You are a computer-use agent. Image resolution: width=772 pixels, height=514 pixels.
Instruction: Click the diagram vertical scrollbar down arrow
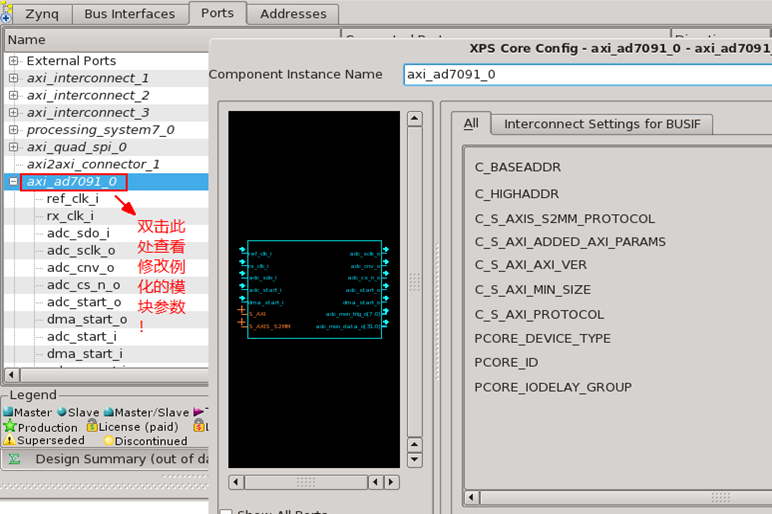click(415, 460)
